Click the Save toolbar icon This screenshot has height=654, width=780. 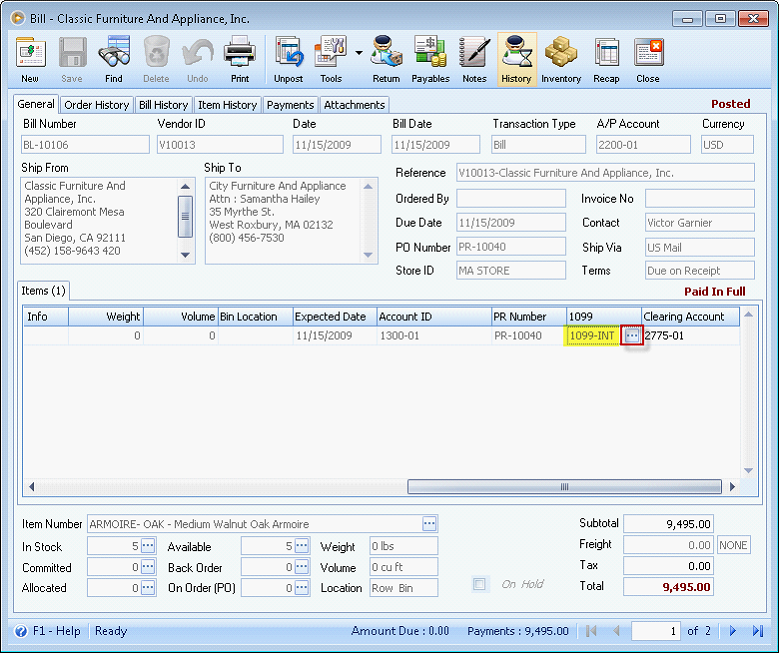(x=72, y=60)
